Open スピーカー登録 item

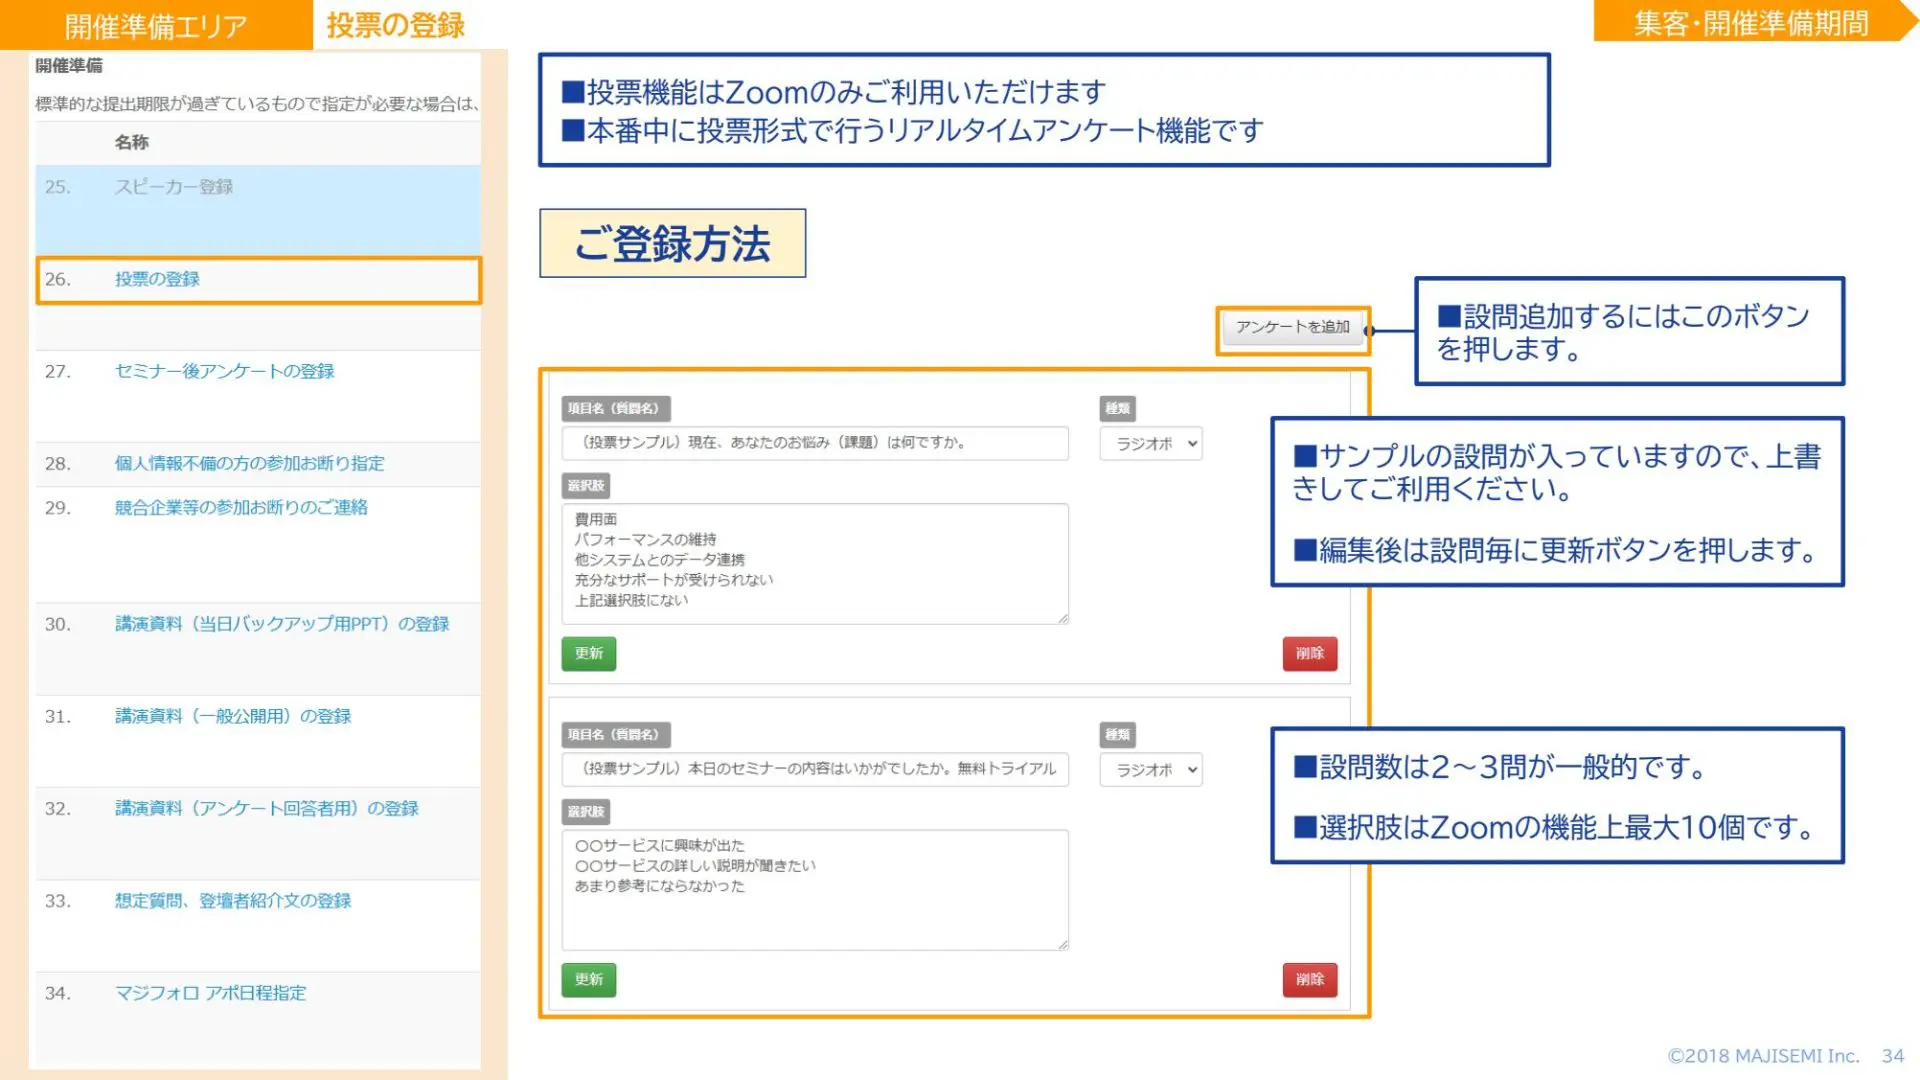(173, 187)
